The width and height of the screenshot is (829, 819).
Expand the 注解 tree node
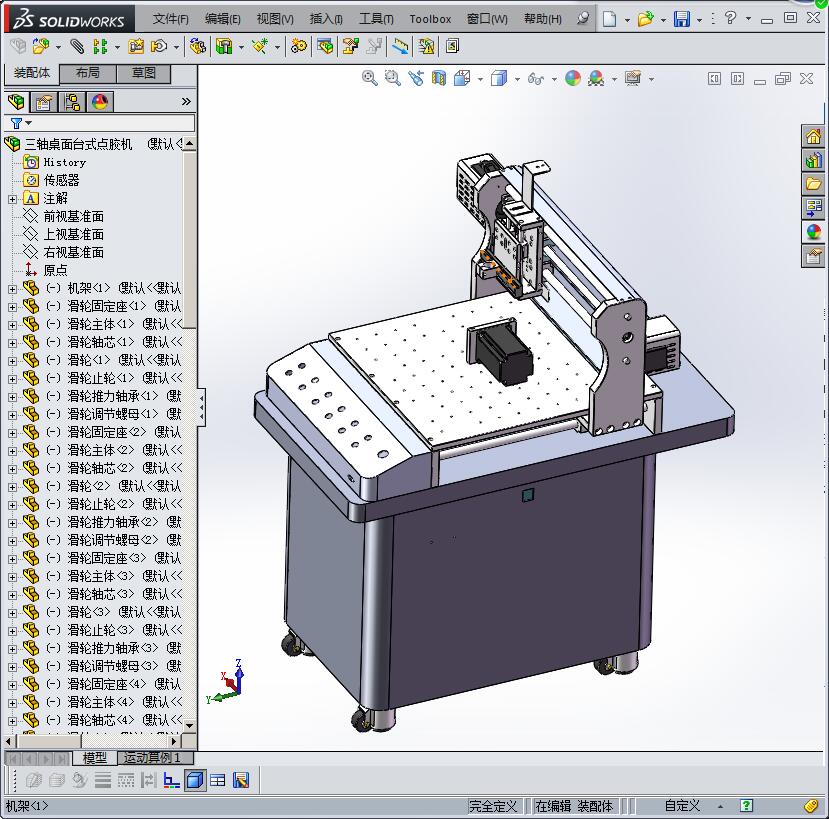click(x=13, y=199)
